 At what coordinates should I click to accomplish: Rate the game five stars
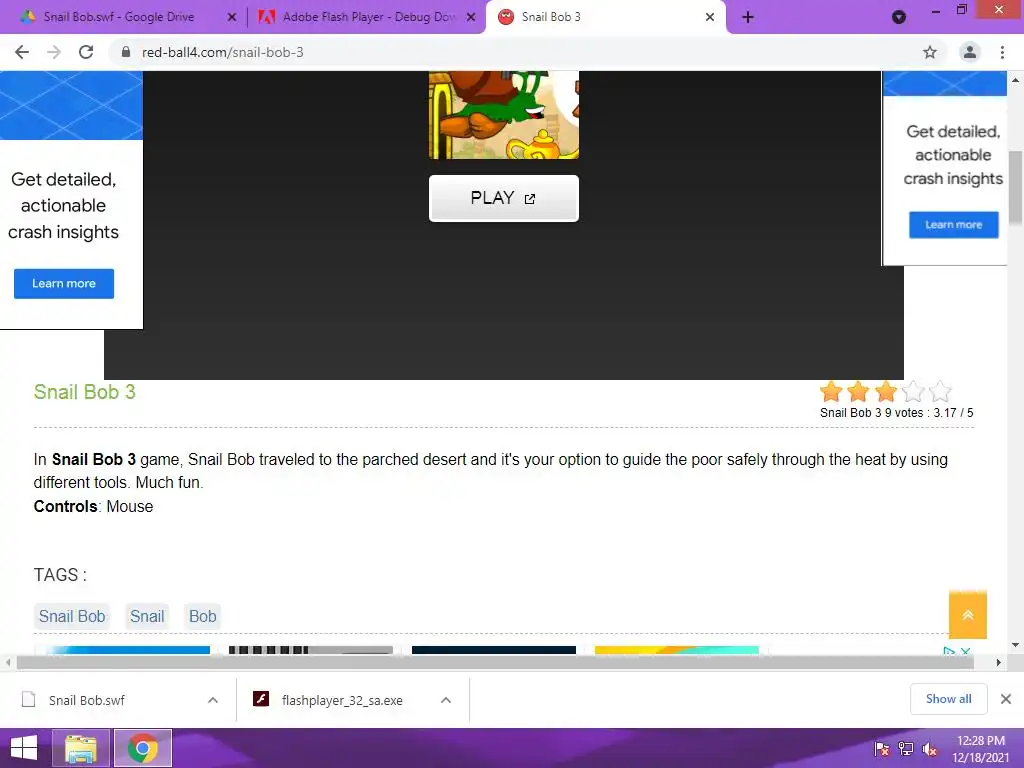click(x=940, y=392)
